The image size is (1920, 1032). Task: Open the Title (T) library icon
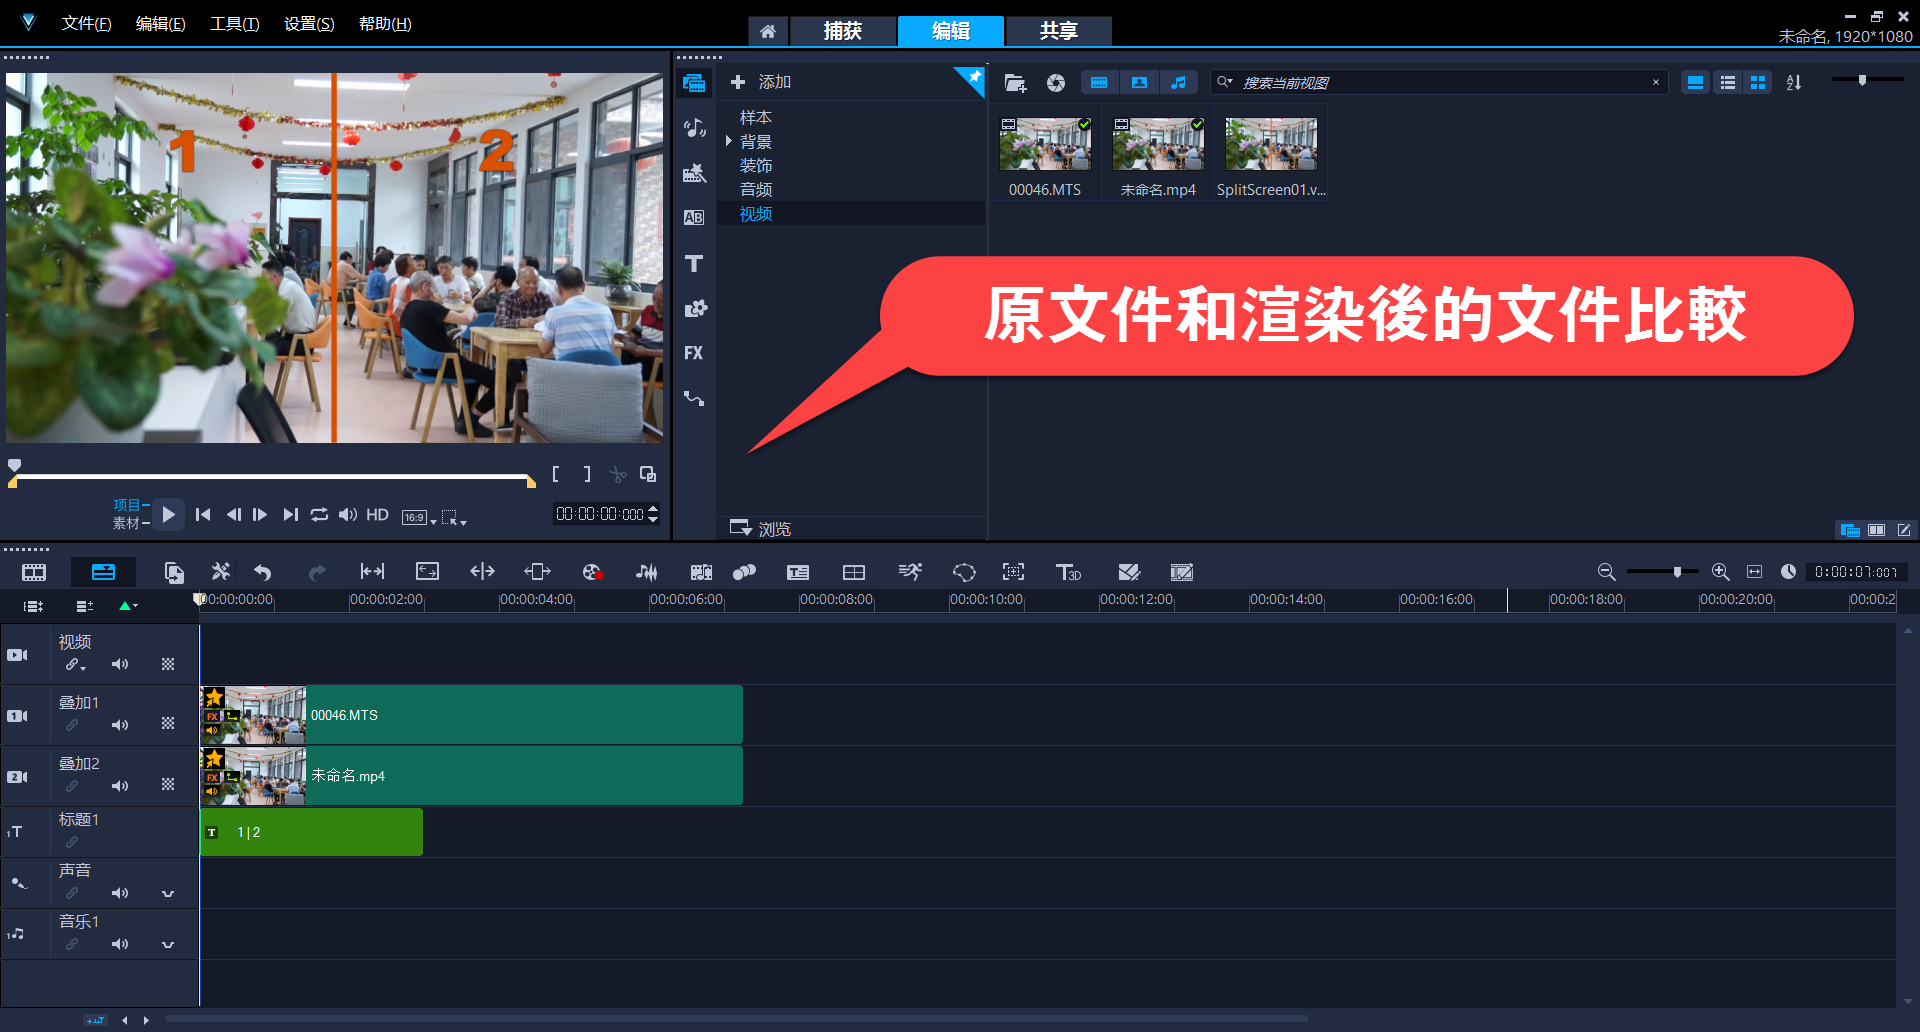[x=694, y=263]
